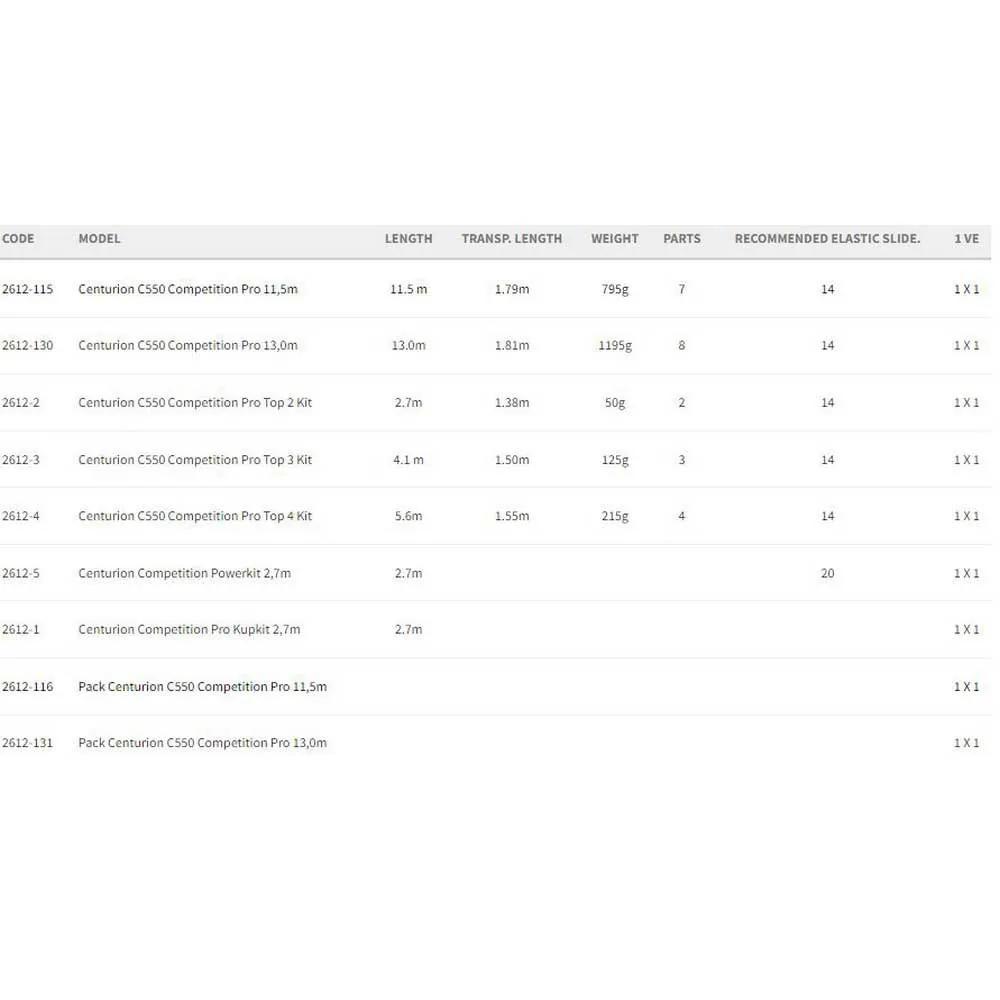The image size is (1000, 1000).
Task: Open Centurion C550 Competition Pro 13,0m model
Action: click(188, 346)
